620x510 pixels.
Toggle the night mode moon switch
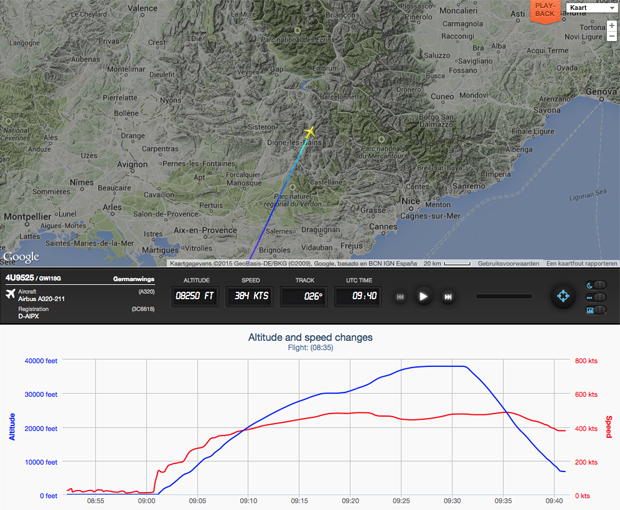point(596,285)
